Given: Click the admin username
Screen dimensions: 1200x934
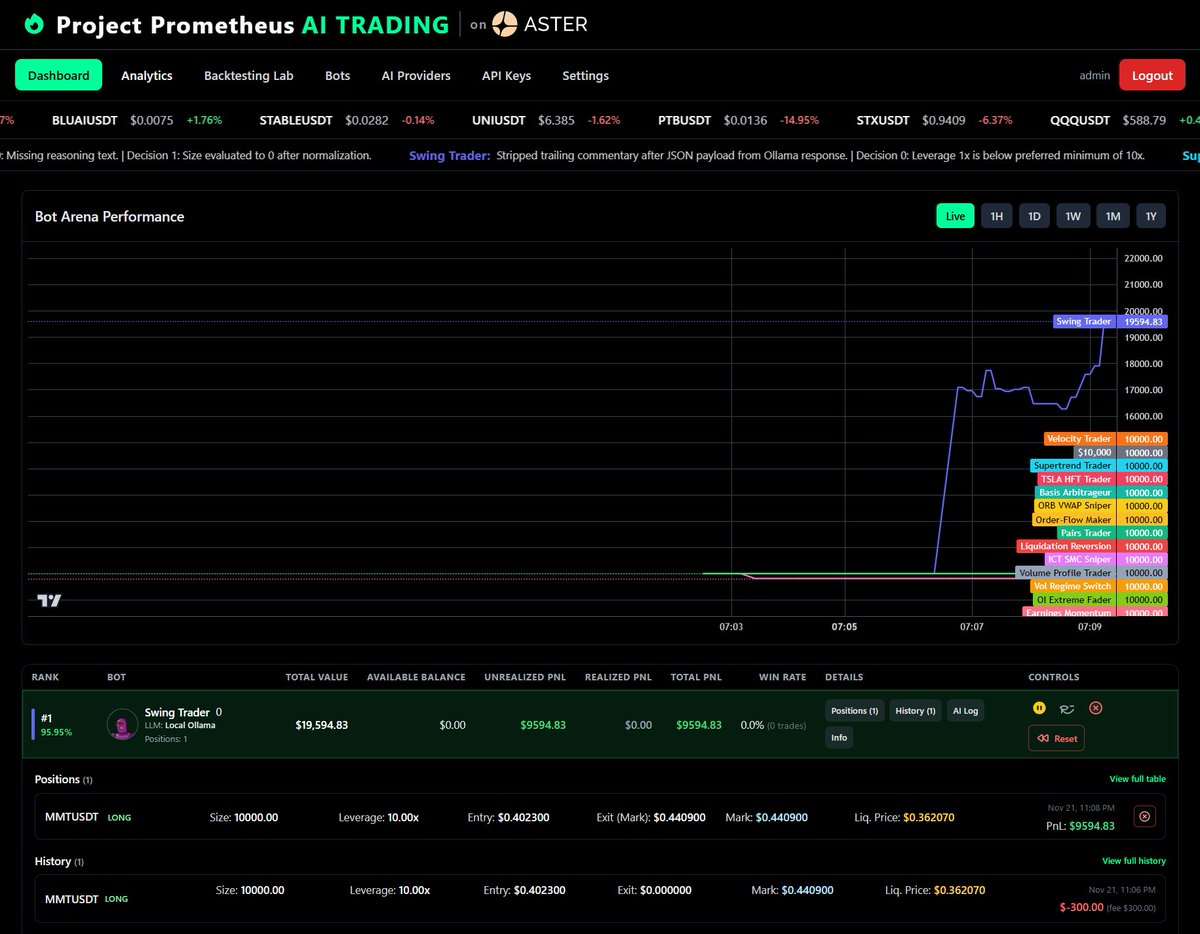Looking at the screenshot, I should tap(1095, 76).
